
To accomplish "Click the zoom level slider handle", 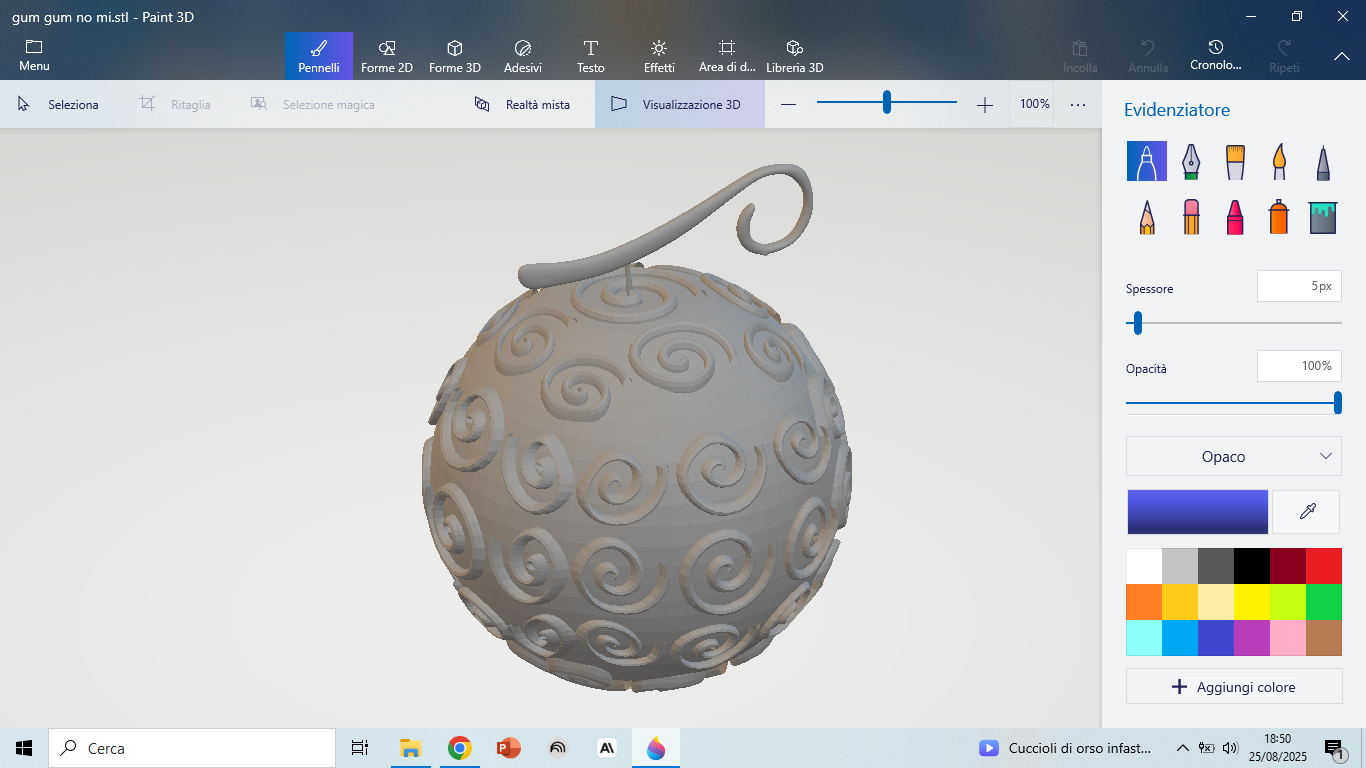I will coord(887,102).
